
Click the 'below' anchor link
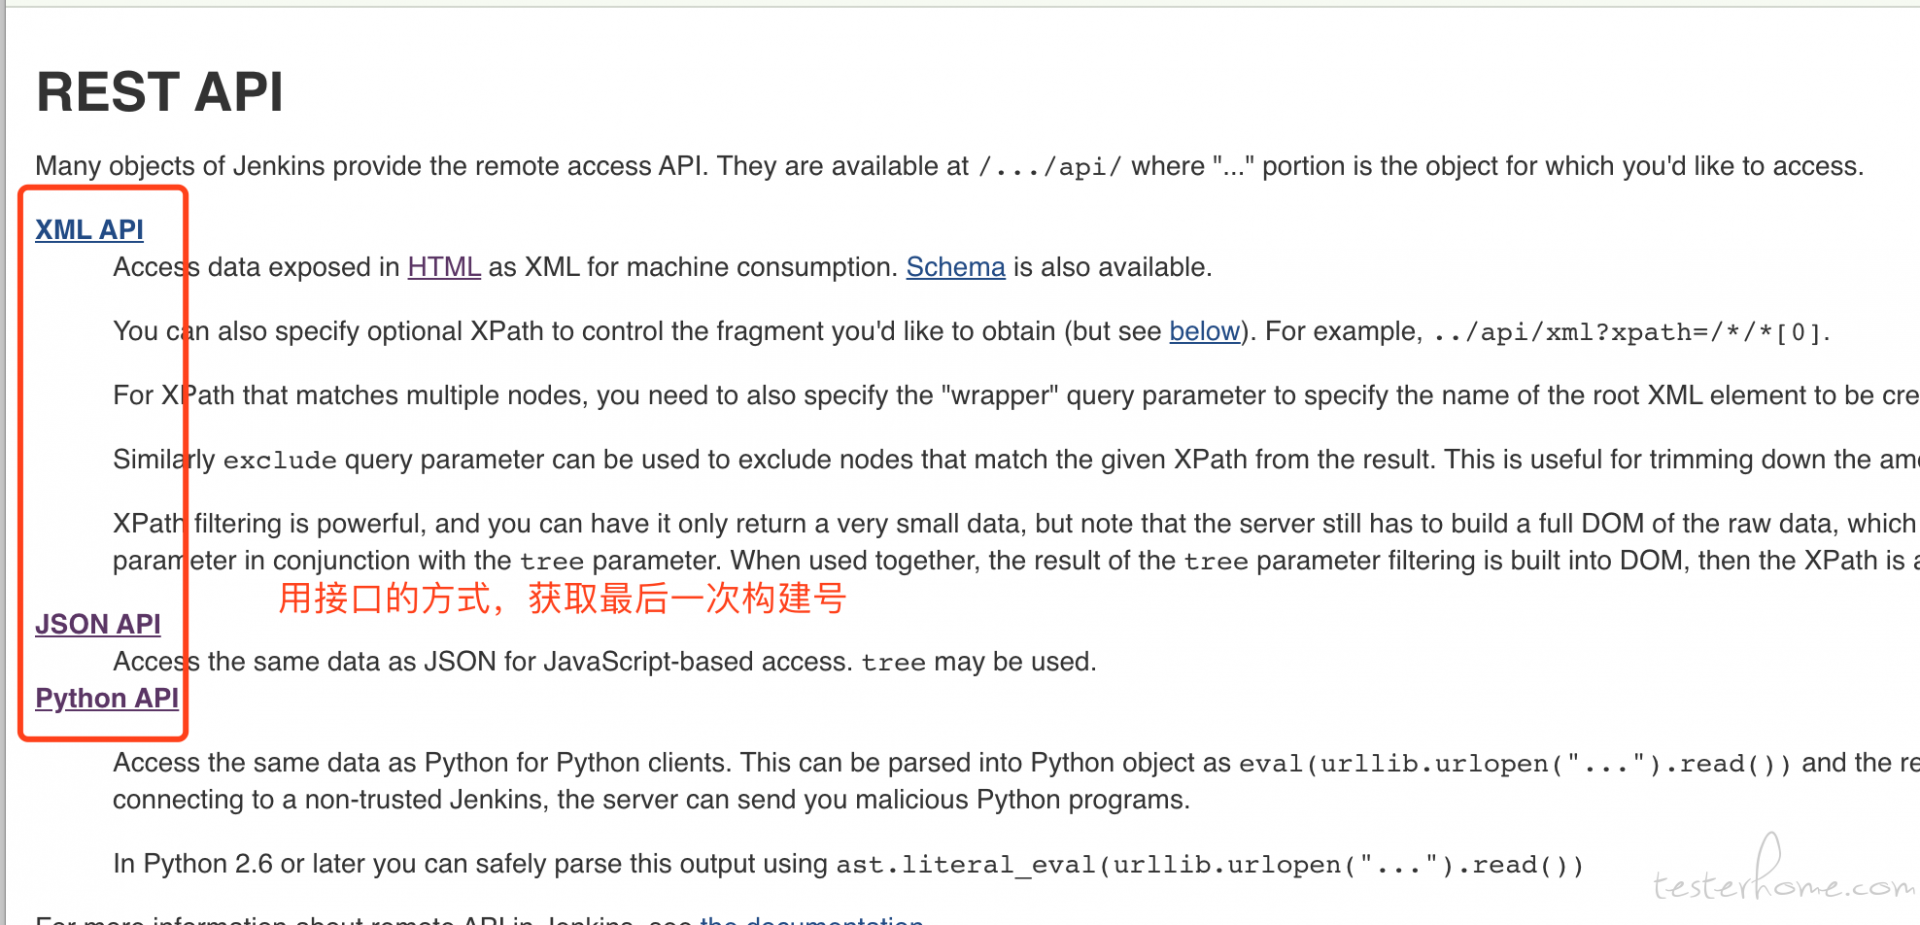(1204, 331)
